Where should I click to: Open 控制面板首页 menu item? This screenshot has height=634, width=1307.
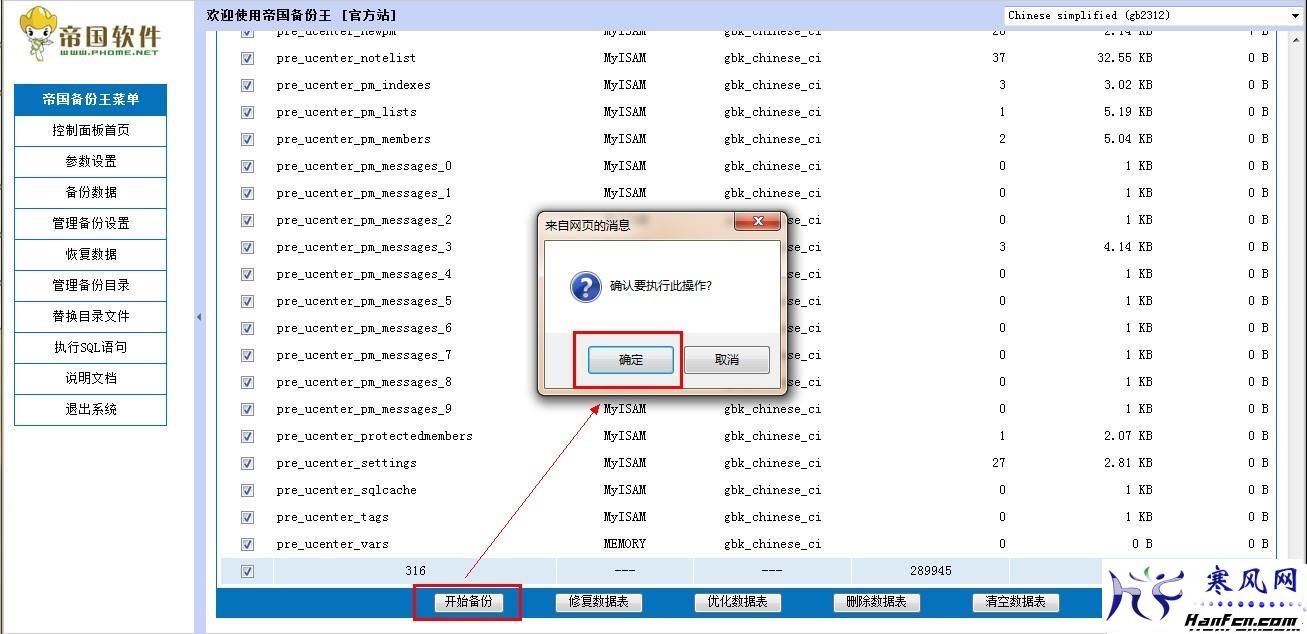point(91,131)
